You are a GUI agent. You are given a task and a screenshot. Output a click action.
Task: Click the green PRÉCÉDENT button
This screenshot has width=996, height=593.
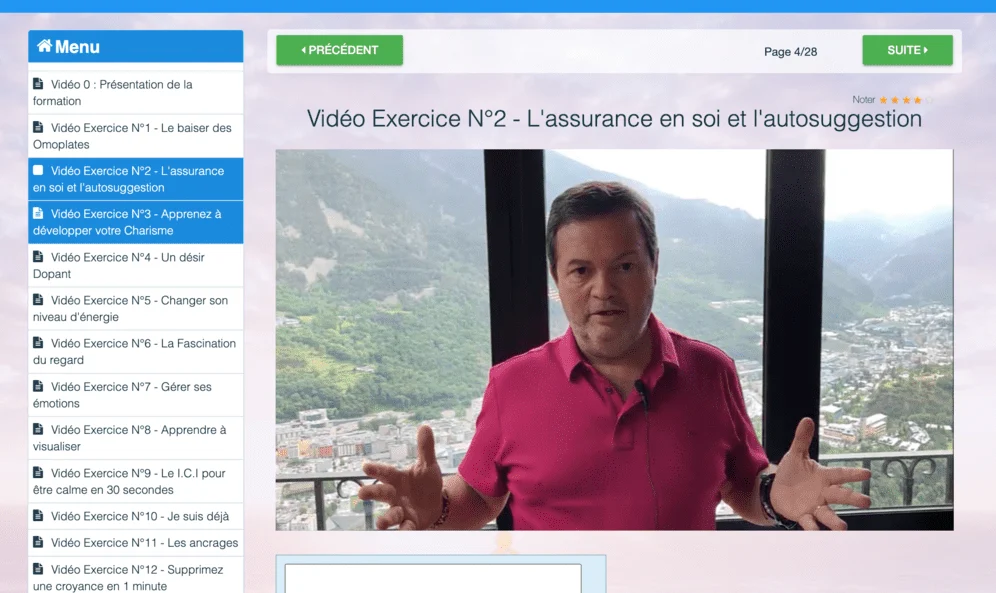click(x=339, y=50)
